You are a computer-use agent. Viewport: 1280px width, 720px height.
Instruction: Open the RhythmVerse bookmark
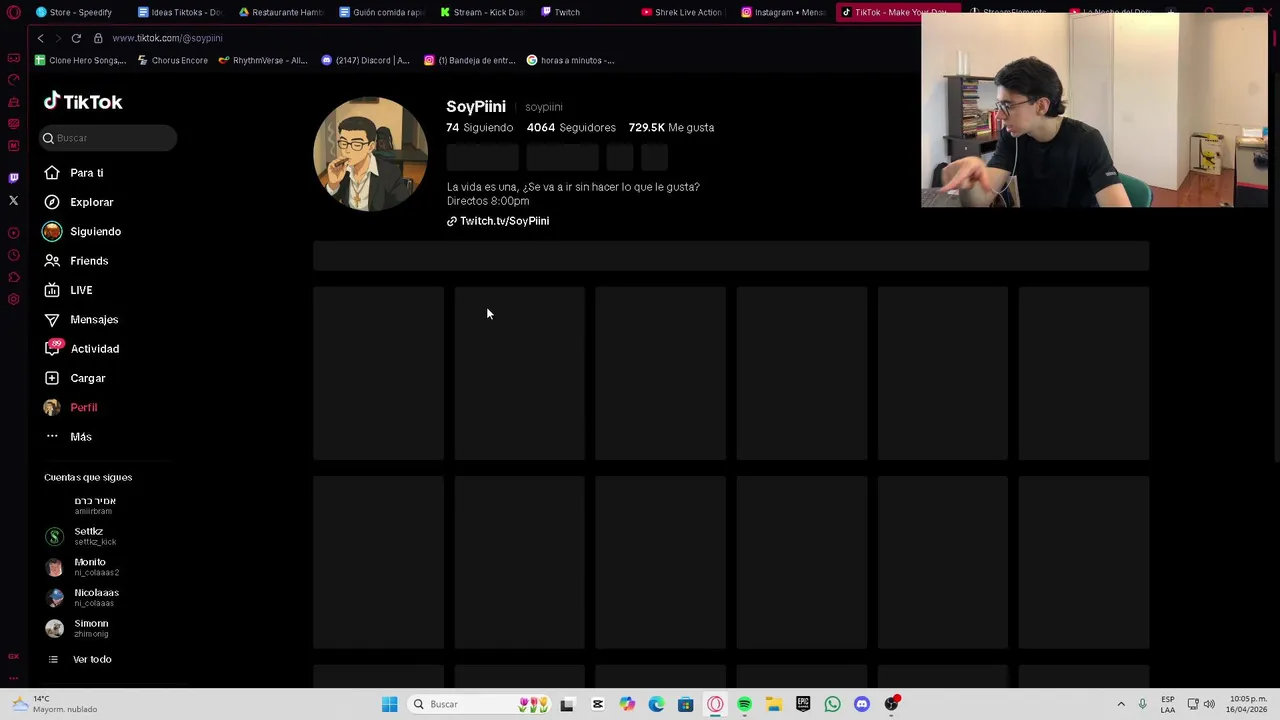point(263,60)
